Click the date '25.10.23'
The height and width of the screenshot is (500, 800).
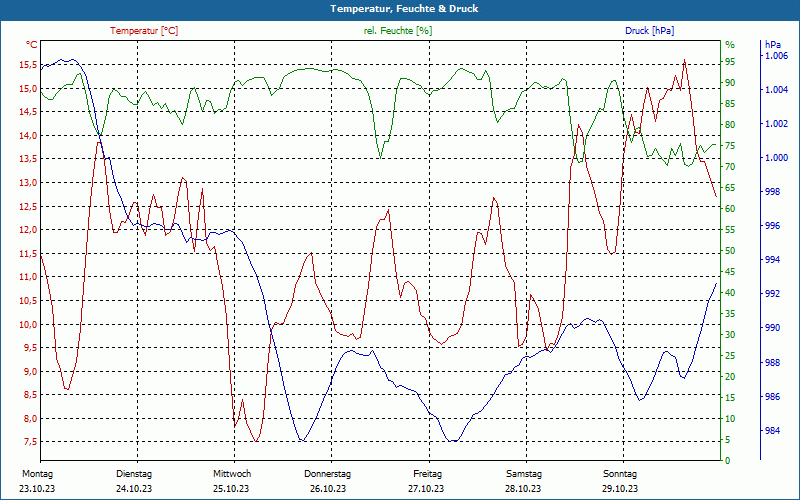click(231, 489)
